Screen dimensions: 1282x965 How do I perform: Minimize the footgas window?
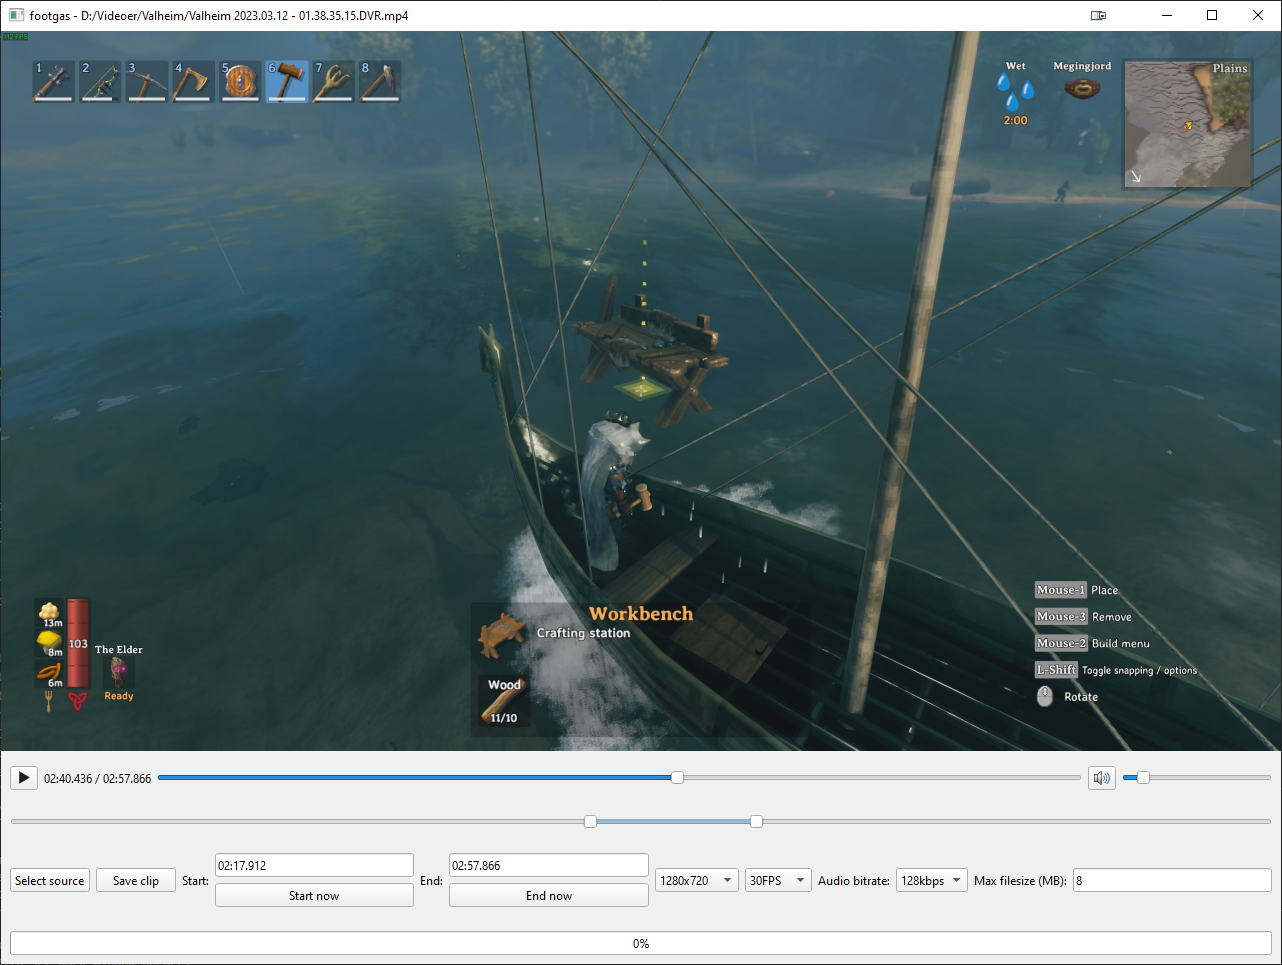1166,15
